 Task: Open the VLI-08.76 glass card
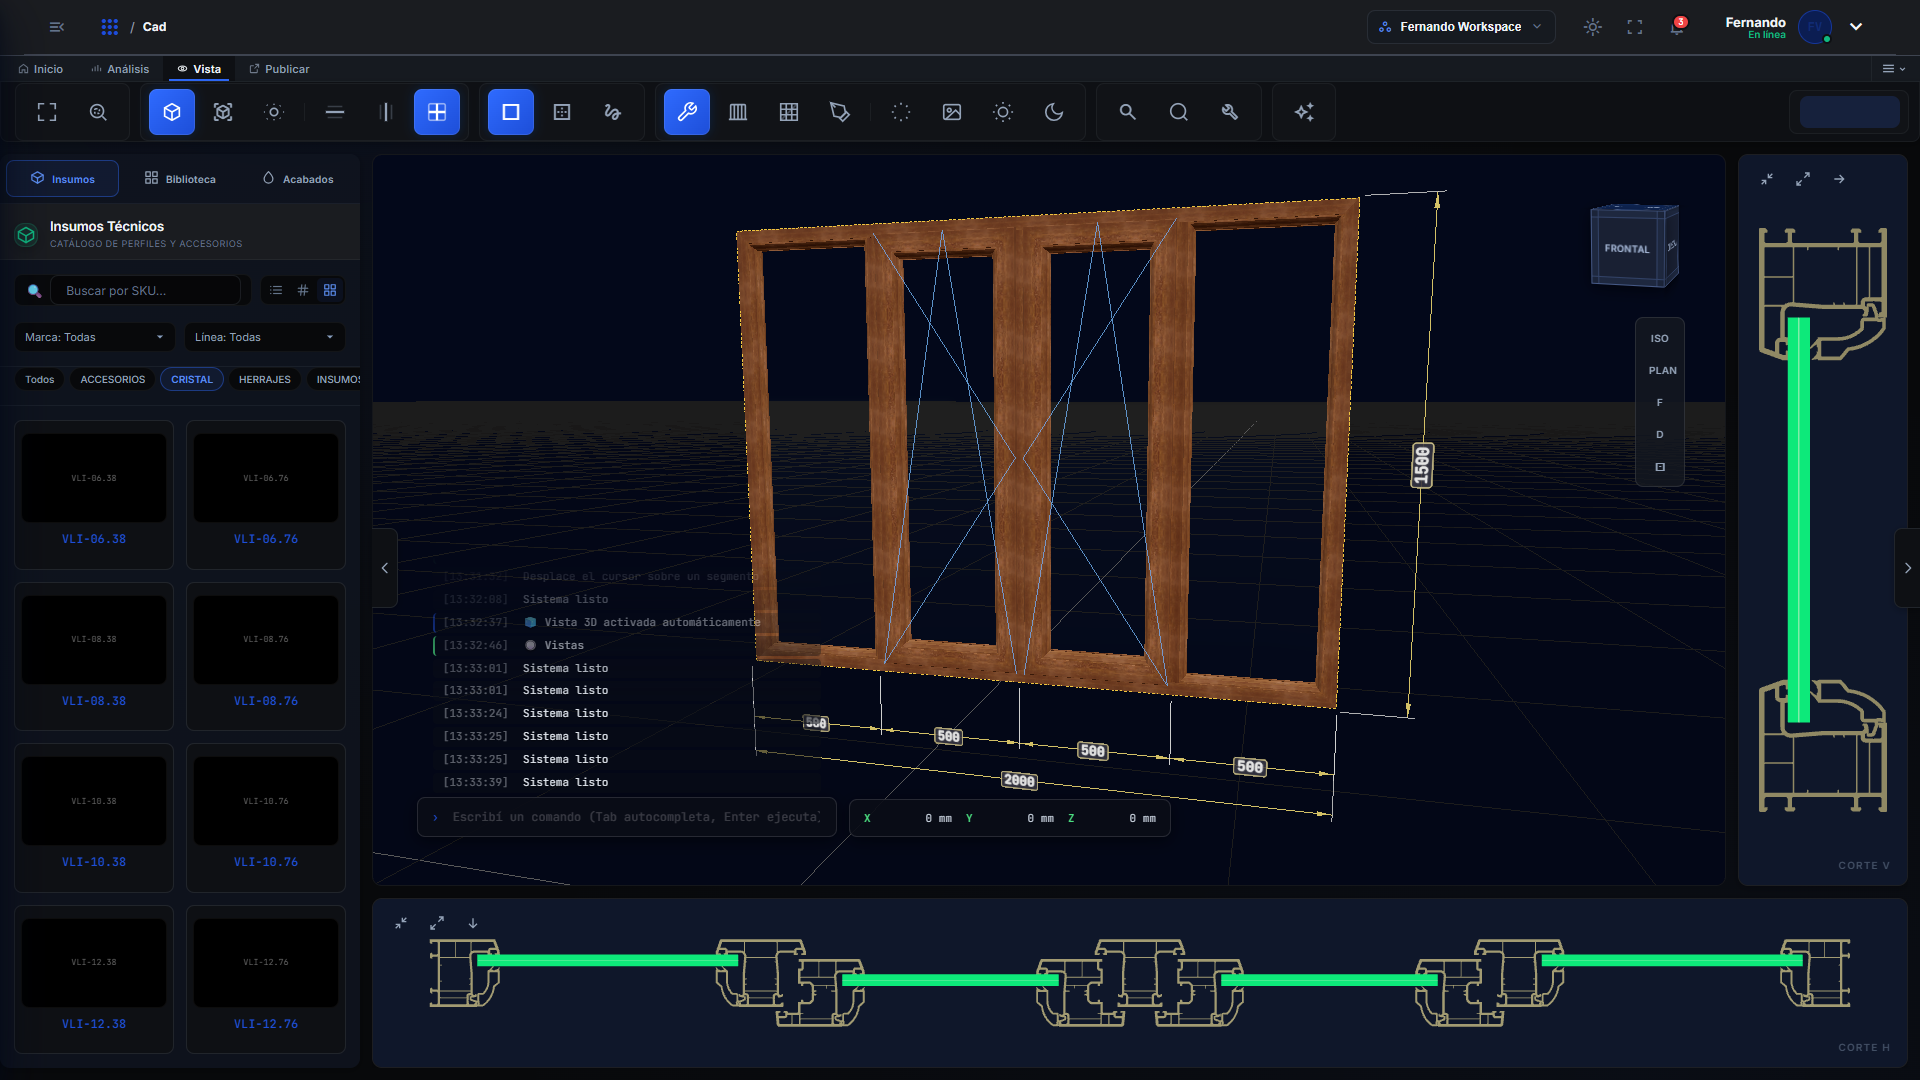pos(266,656)
